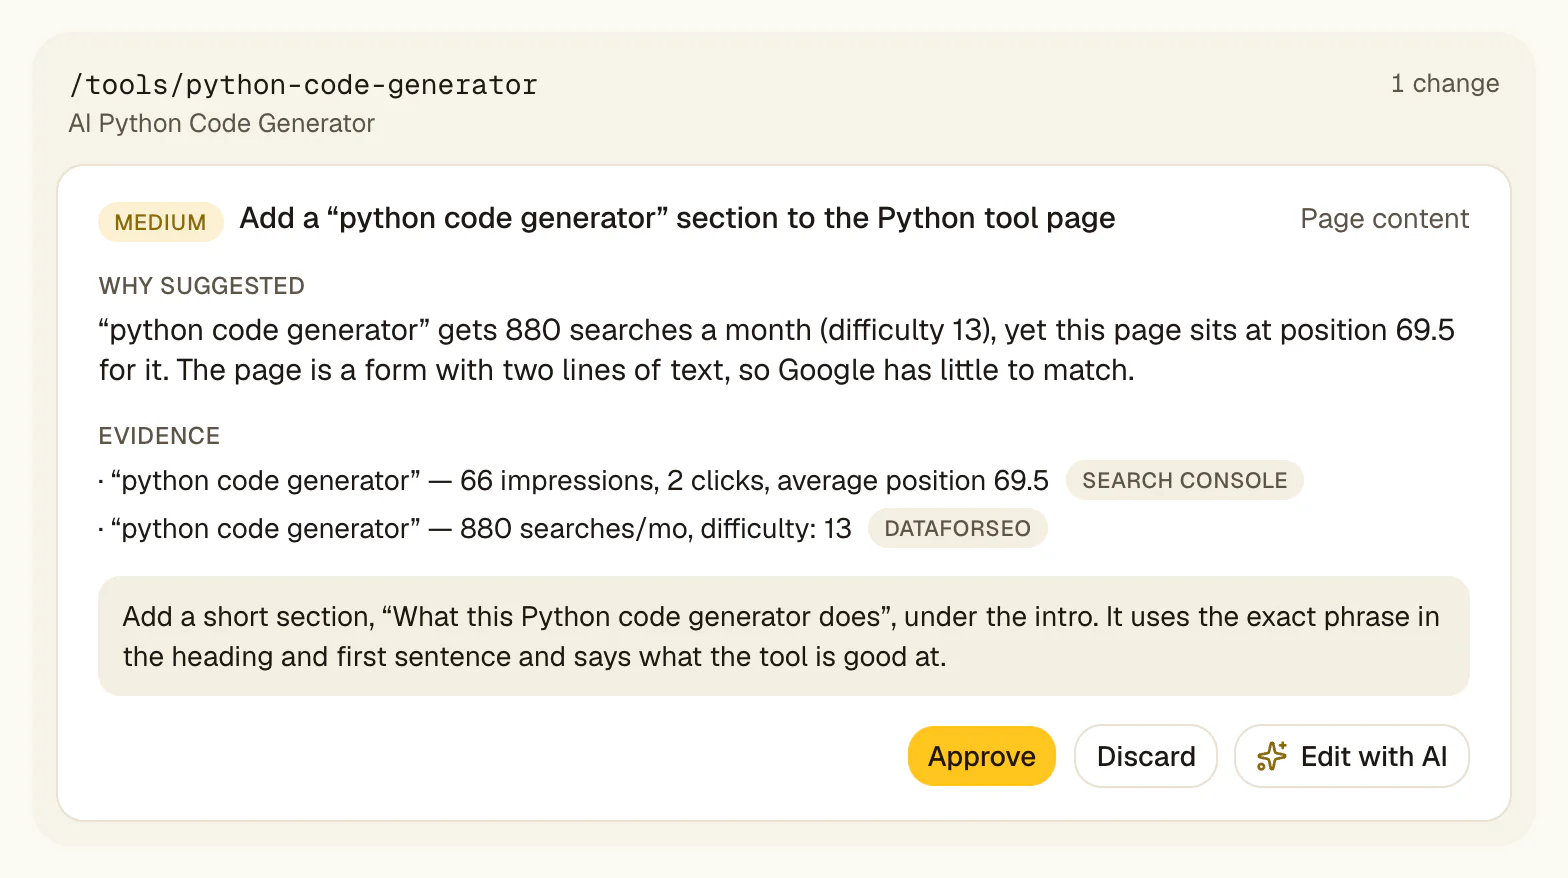Image resolution: width=1568 pixels, height=878 pixels.
Task: Click the suggestion heading about adding a section
Action: [677, 218]
